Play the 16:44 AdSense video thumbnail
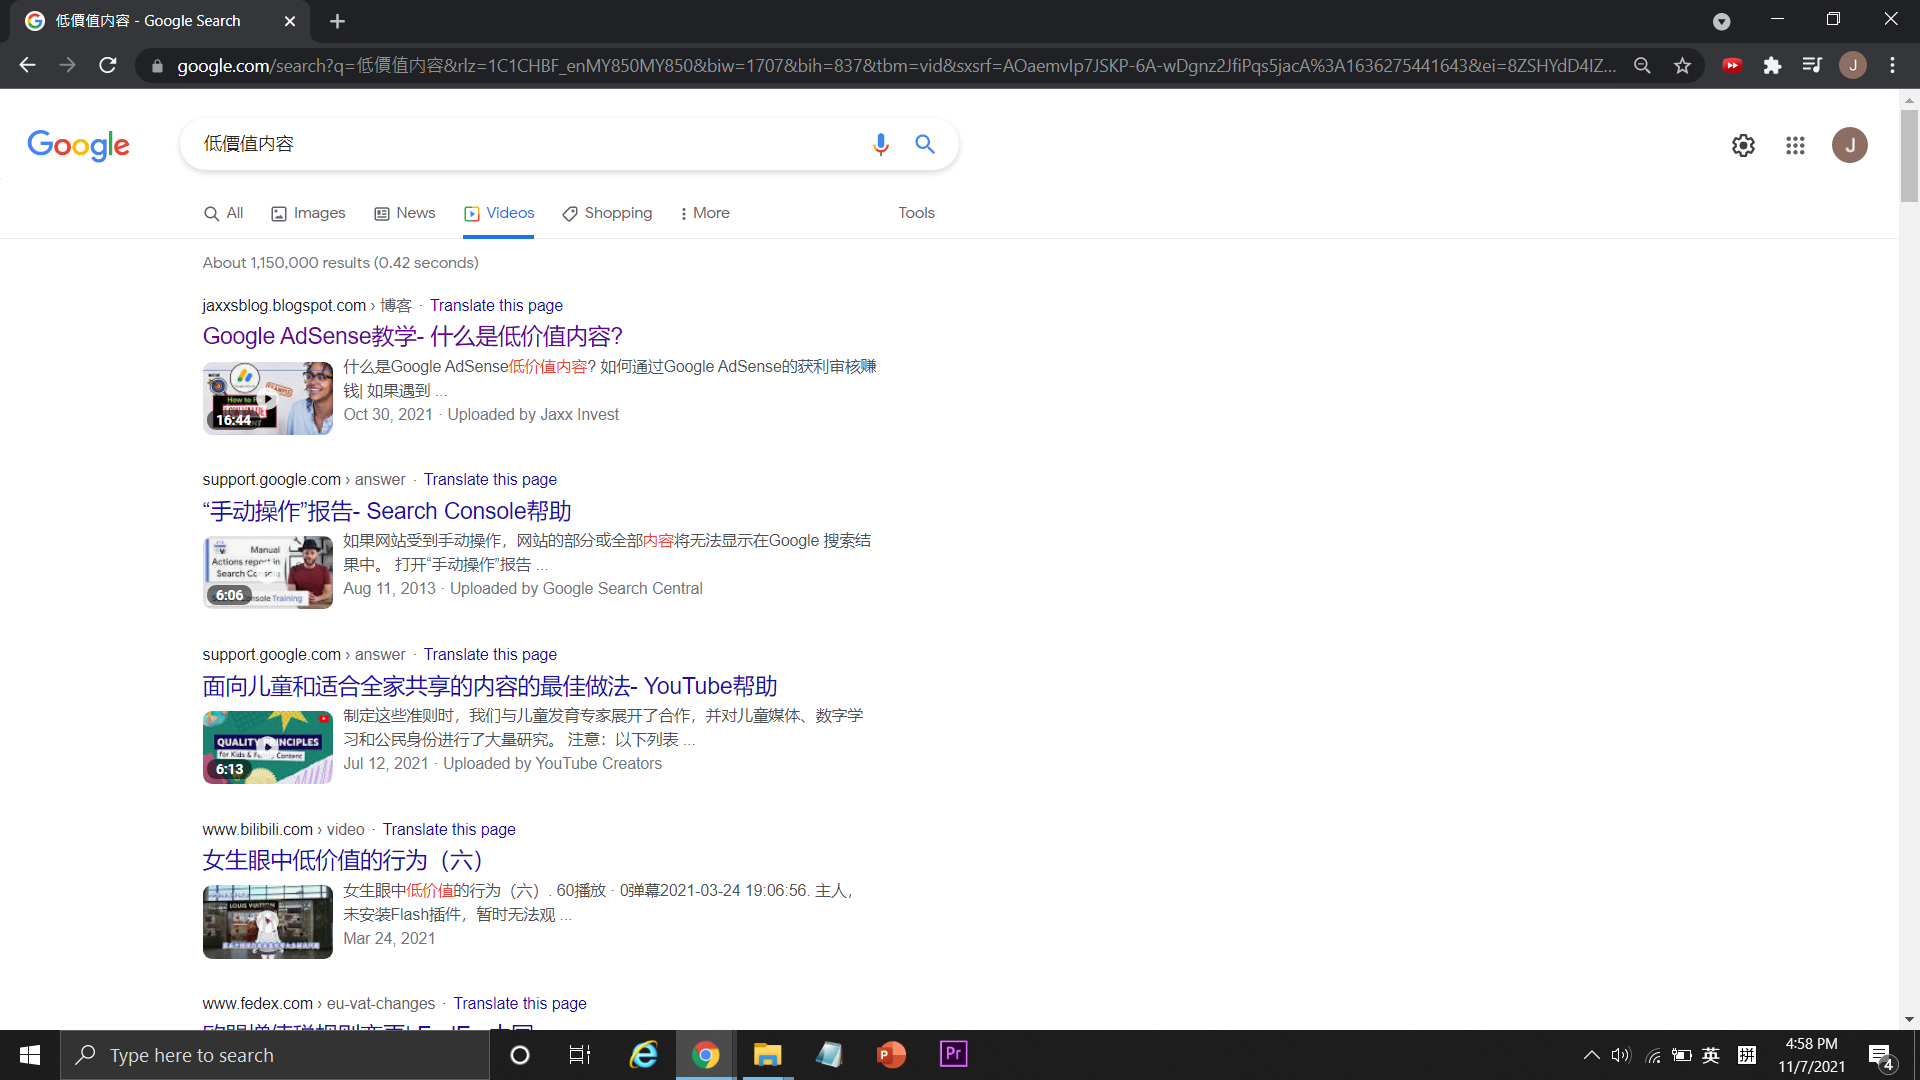The width and height of the screenshot is (1920, 1080). click(x=267, y=398)
